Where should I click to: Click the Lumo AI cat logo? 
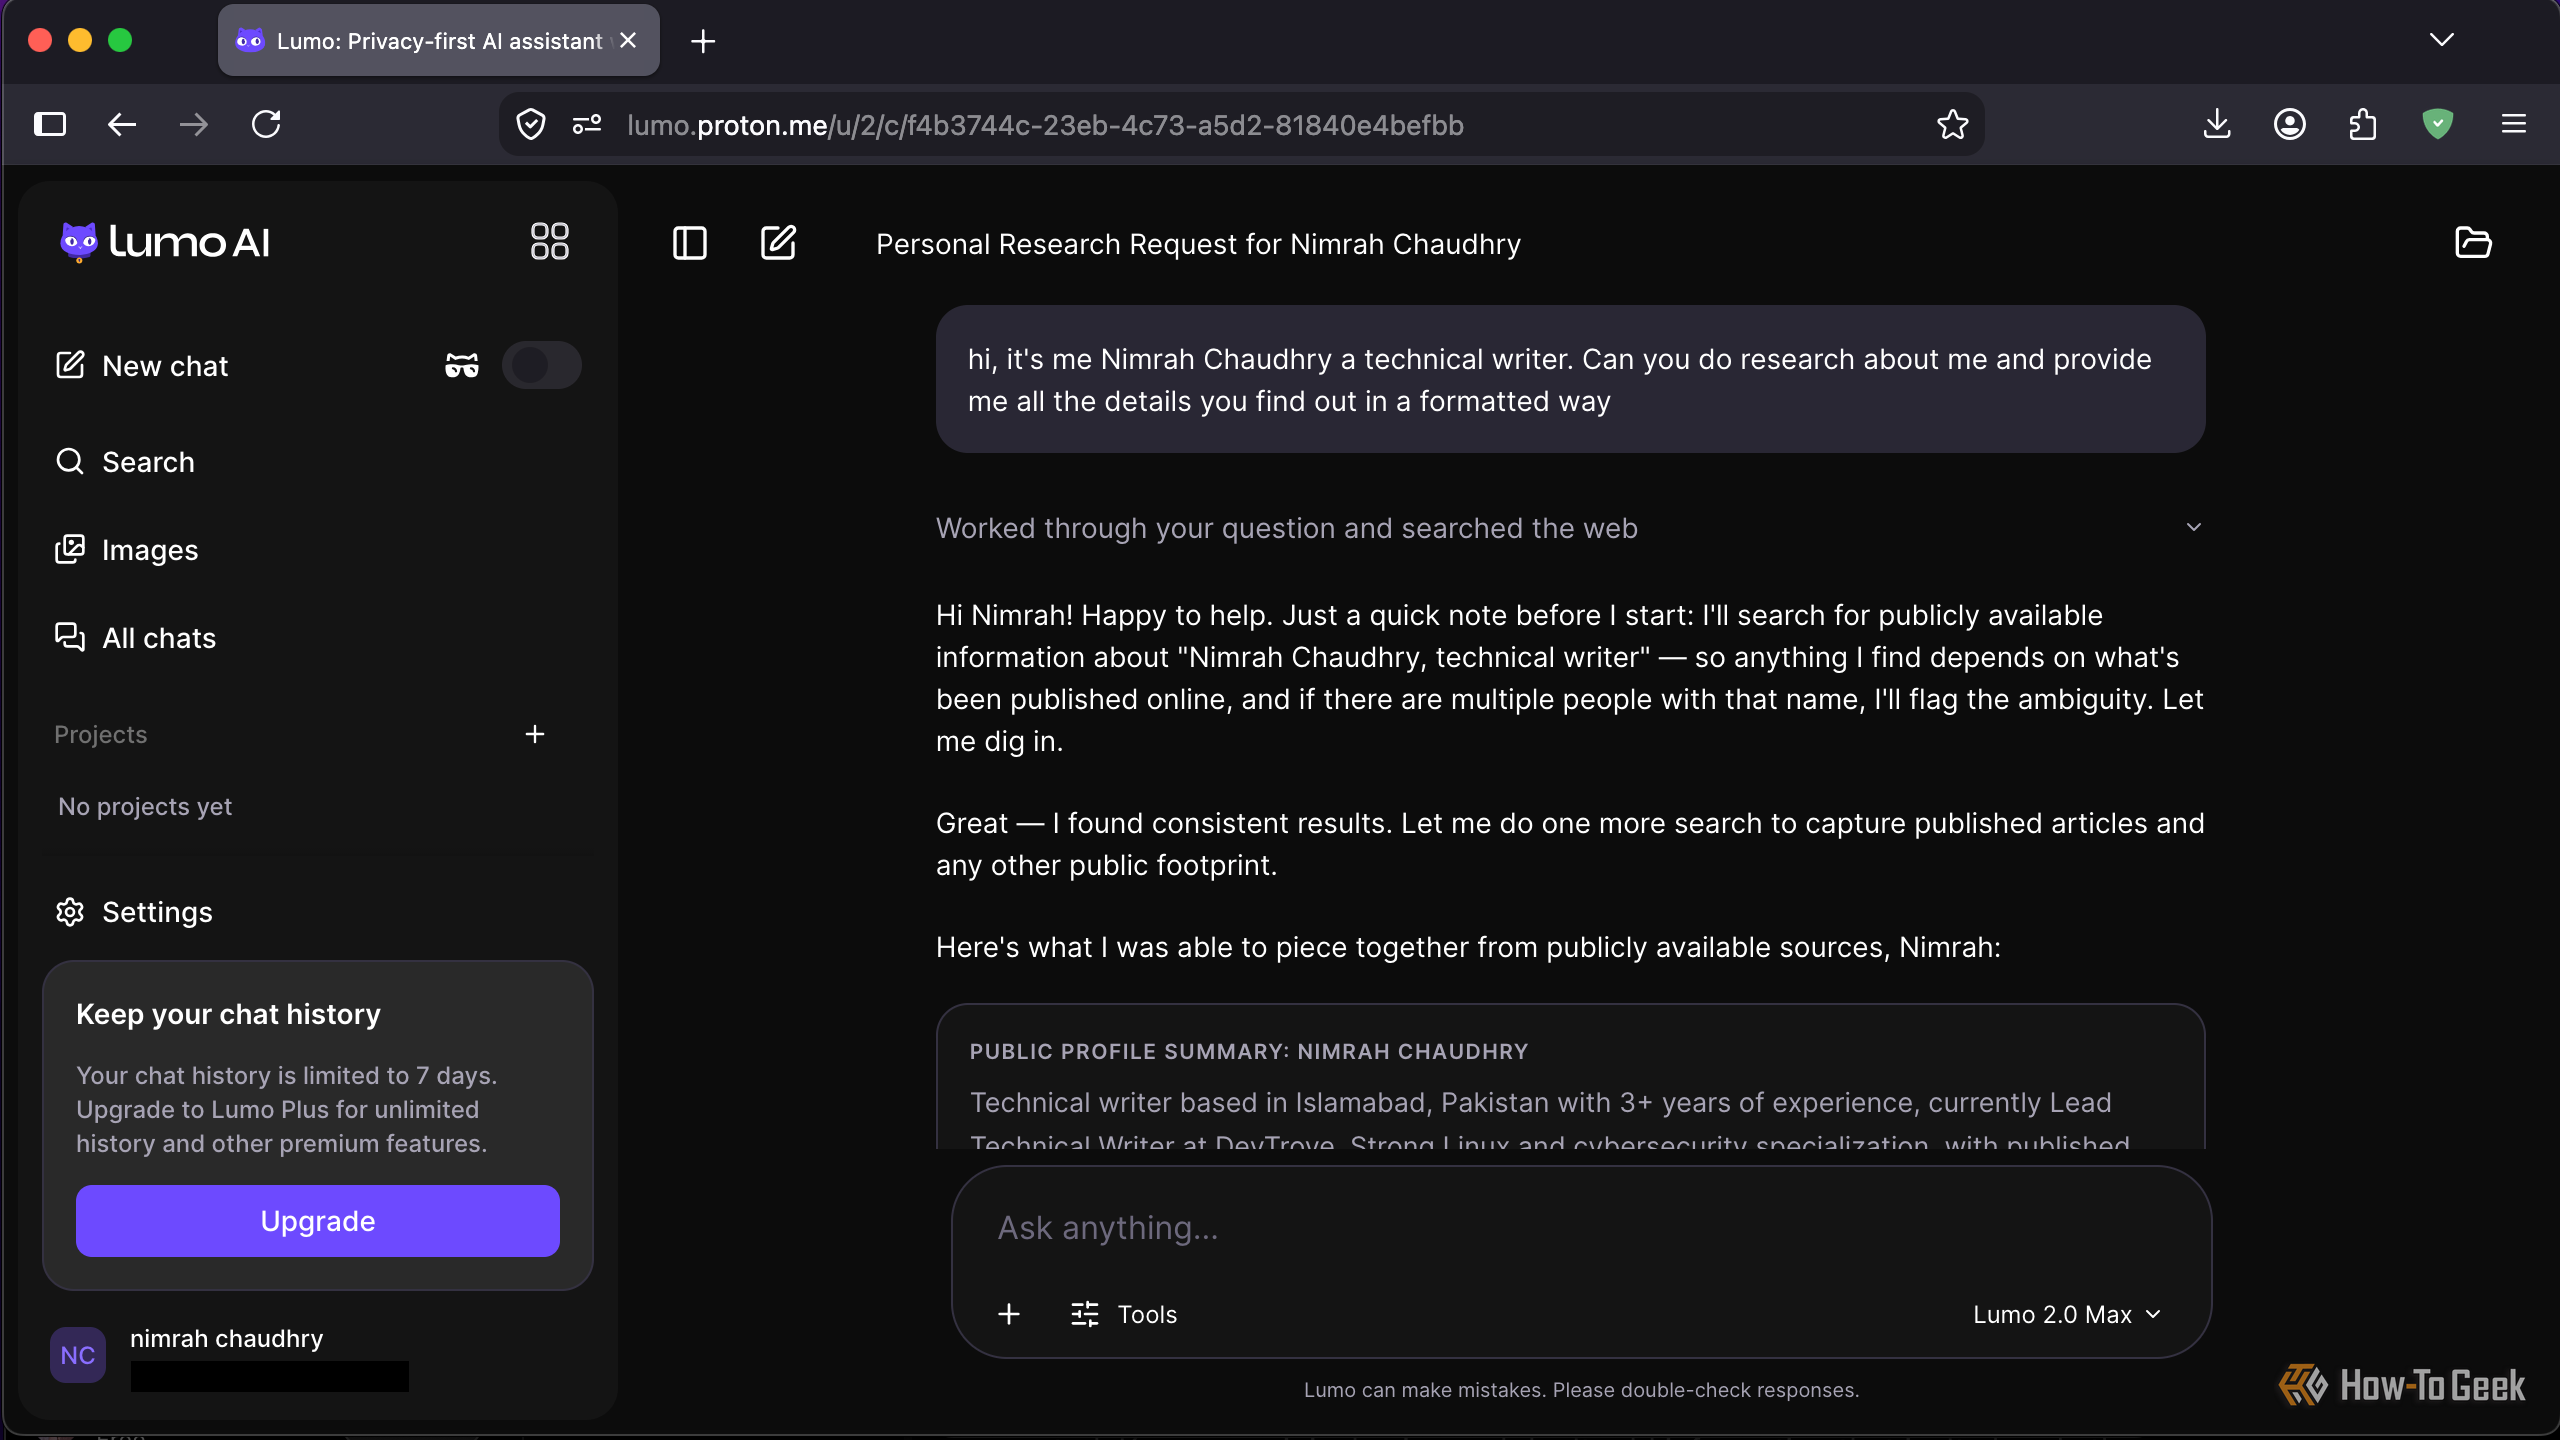pyautogui.click(x=79, y=242)
